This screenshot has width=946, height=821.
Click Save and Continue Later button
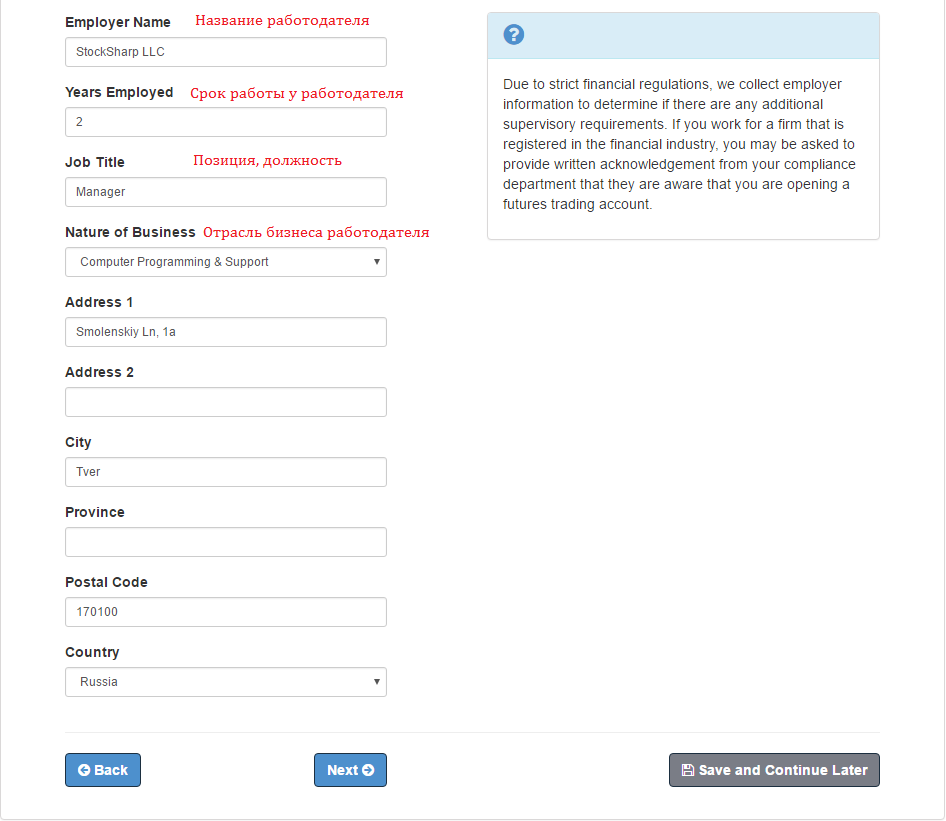click(x=774, y=770)
